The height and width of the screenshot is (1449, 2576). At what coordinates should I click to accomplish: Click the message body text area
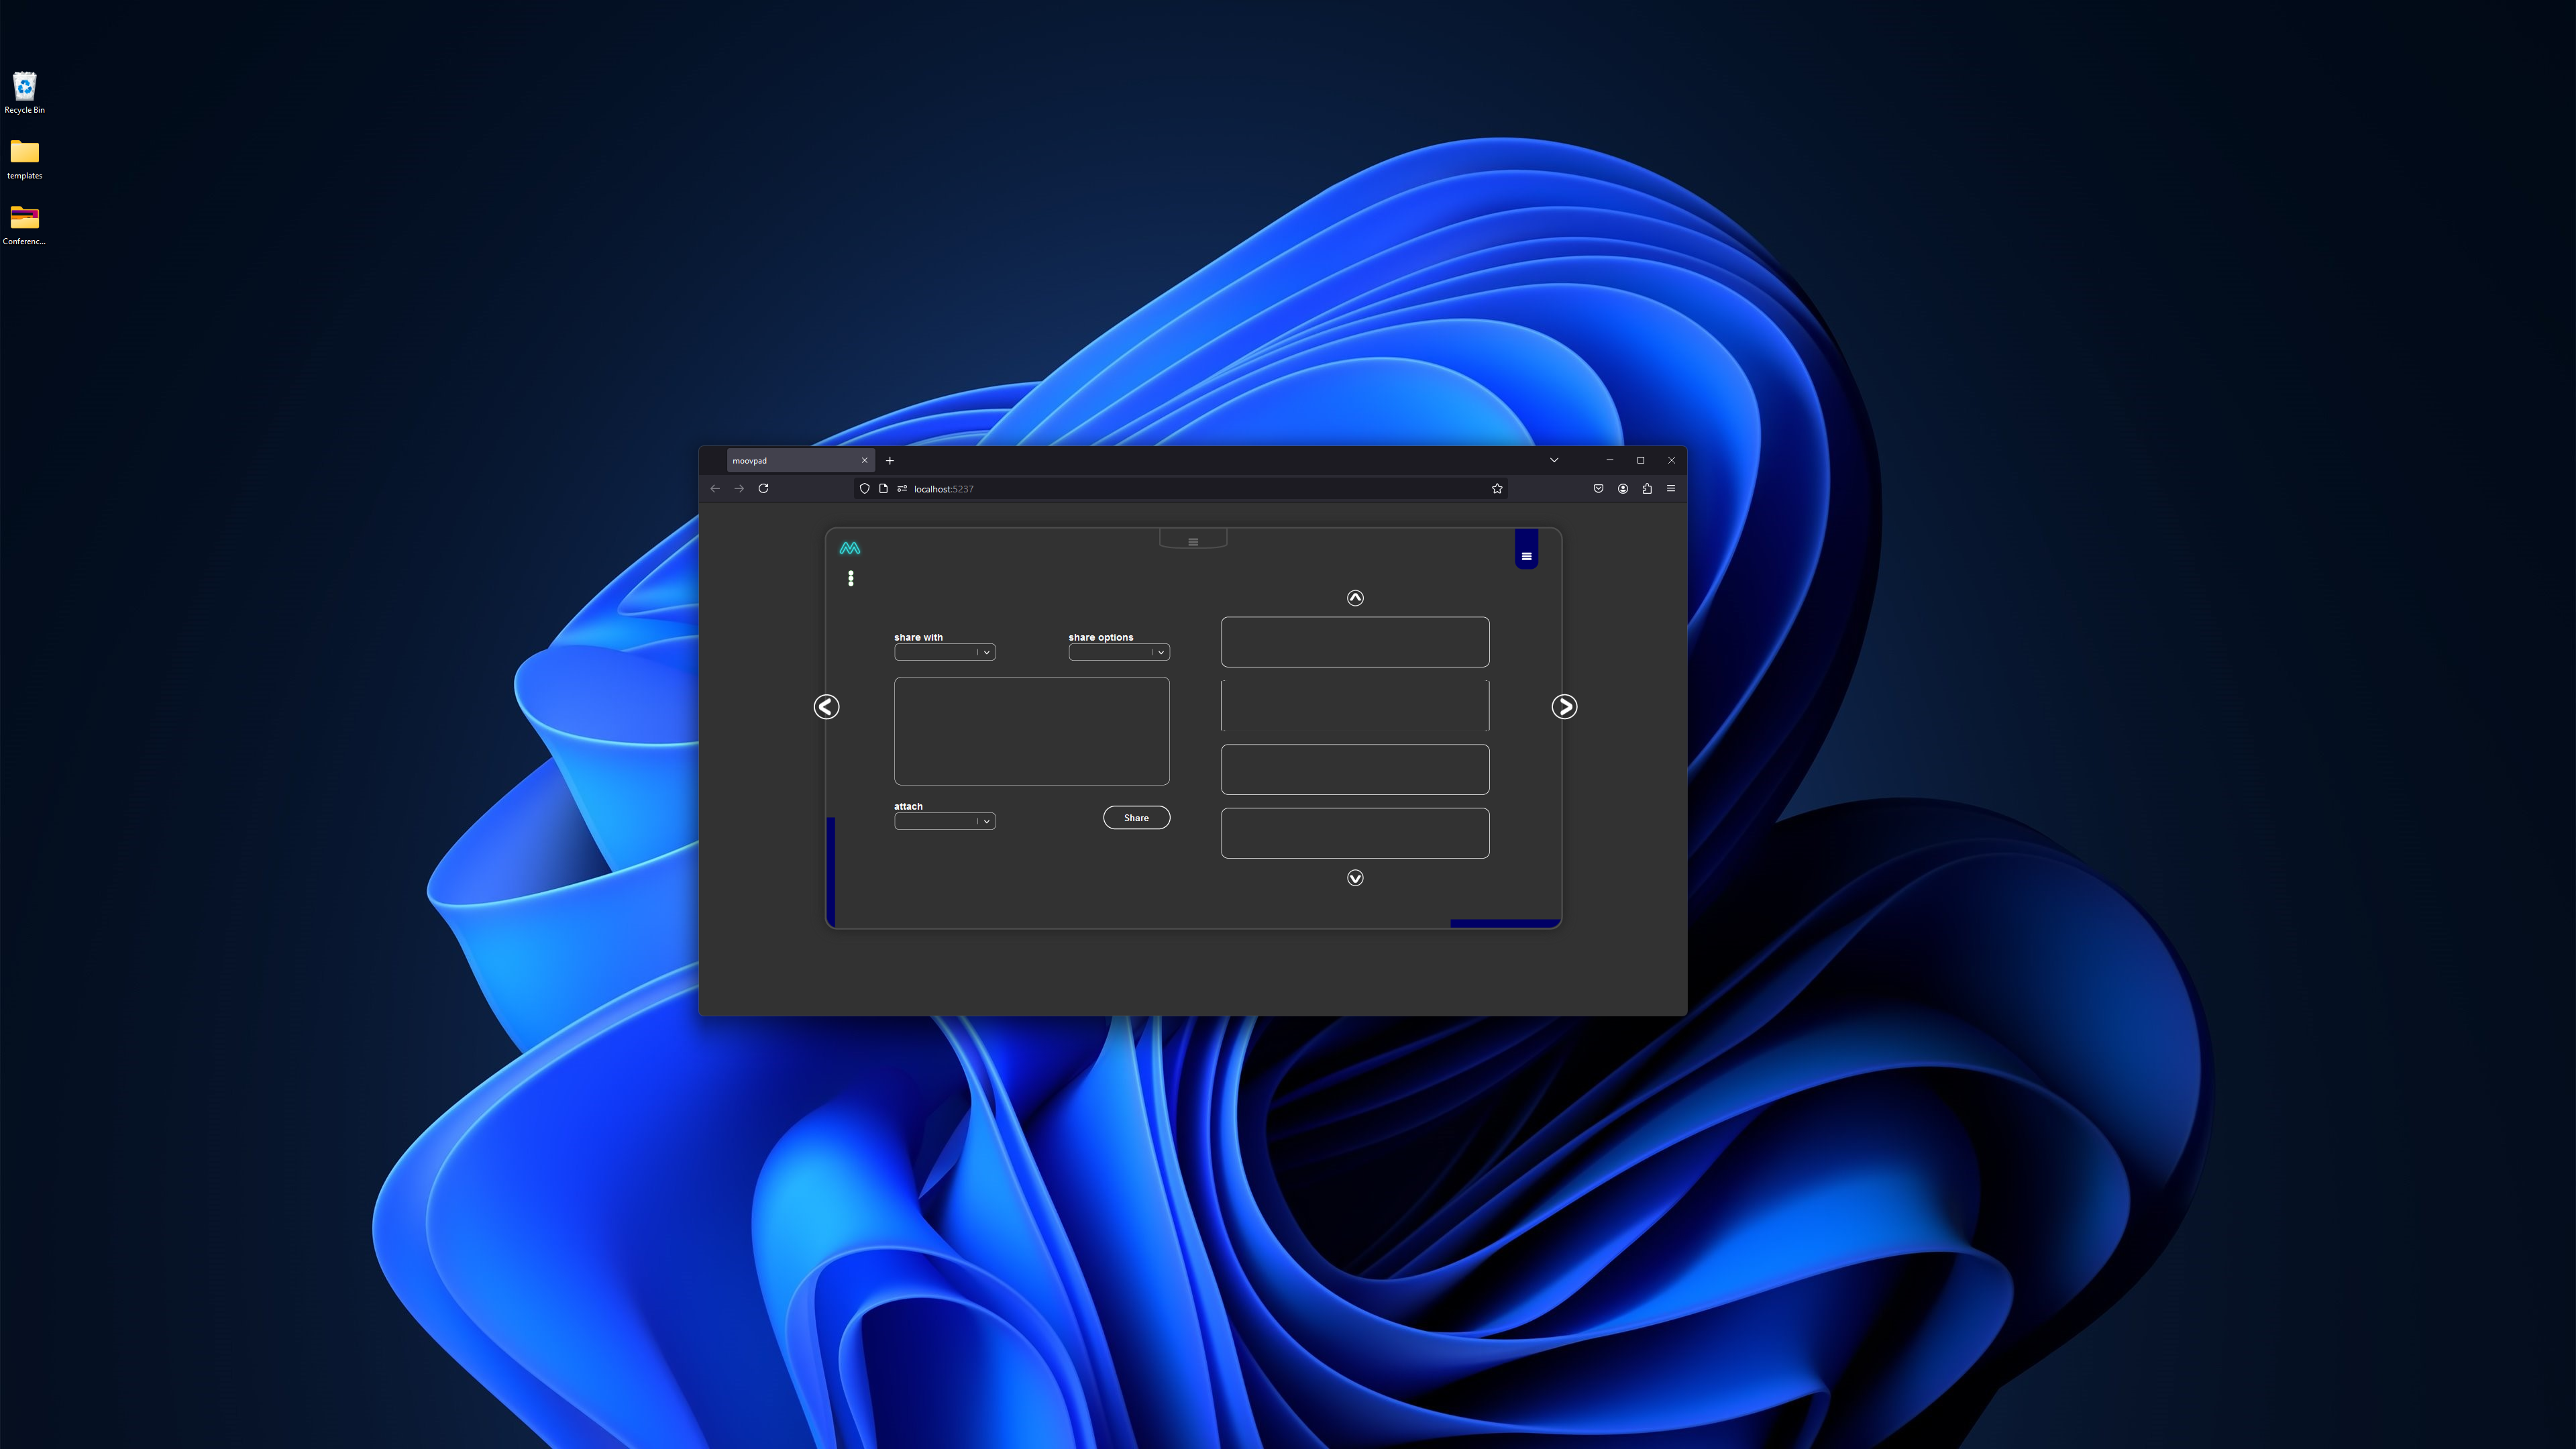point(1032,729)
